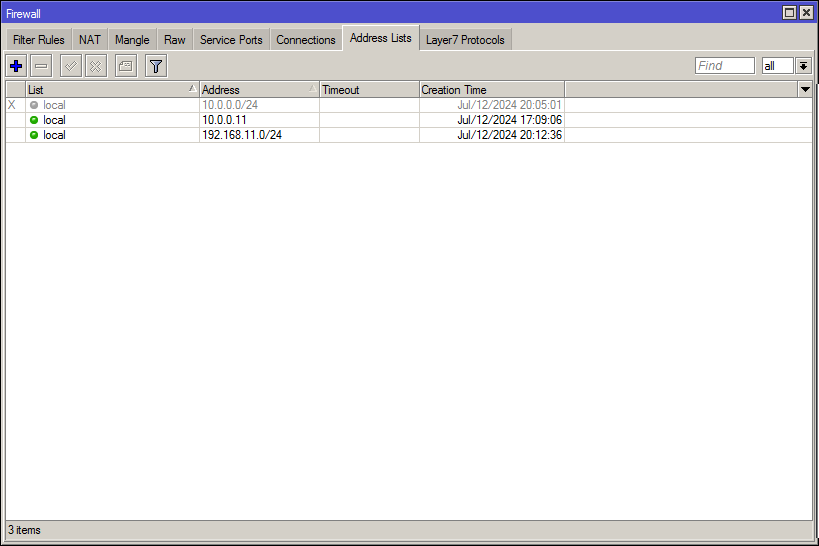The width and height of the screenshot is (819, 546).
Task: Click the Comment toolbar icon
Action: [x=125, y=66]
